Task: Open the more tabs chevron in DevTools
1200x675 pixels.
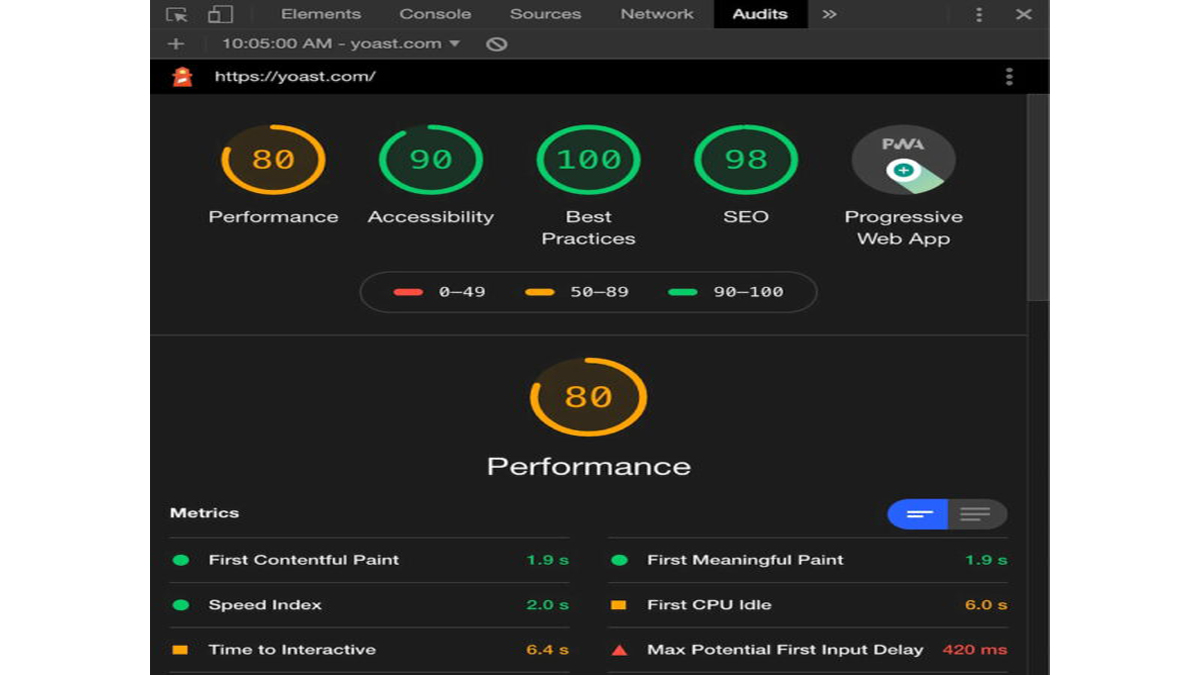Action: (x=829, y=14)
